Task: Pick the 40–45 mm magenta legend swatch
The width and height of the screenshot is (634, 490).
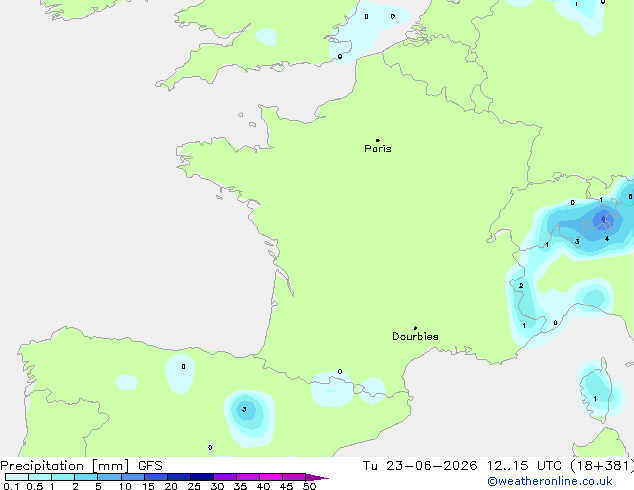Action: pos(271,477)
